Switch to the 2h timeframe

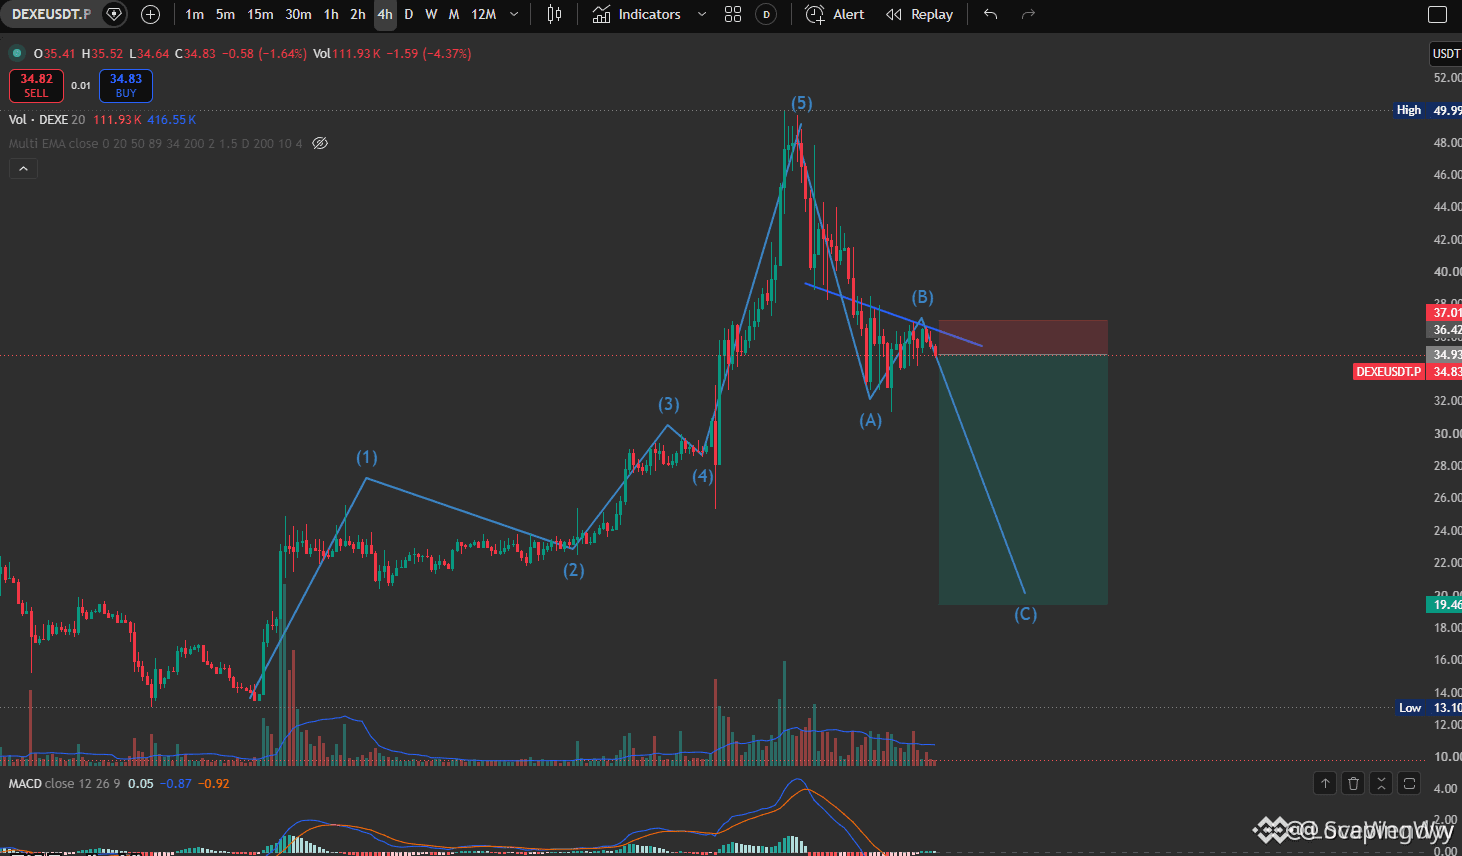point(357,14)
